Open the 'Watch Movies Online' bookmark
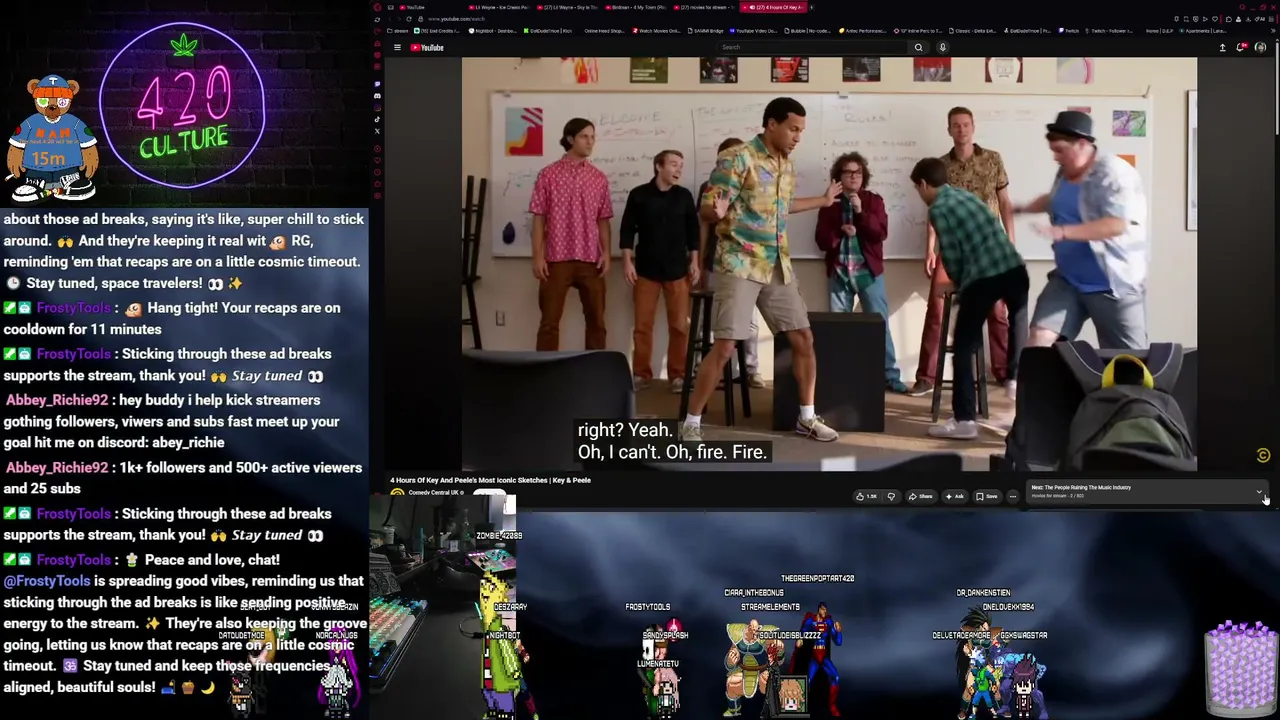The width and height of the screenshot is (1280, 720). pyautogui.click(x=657, y=31)
